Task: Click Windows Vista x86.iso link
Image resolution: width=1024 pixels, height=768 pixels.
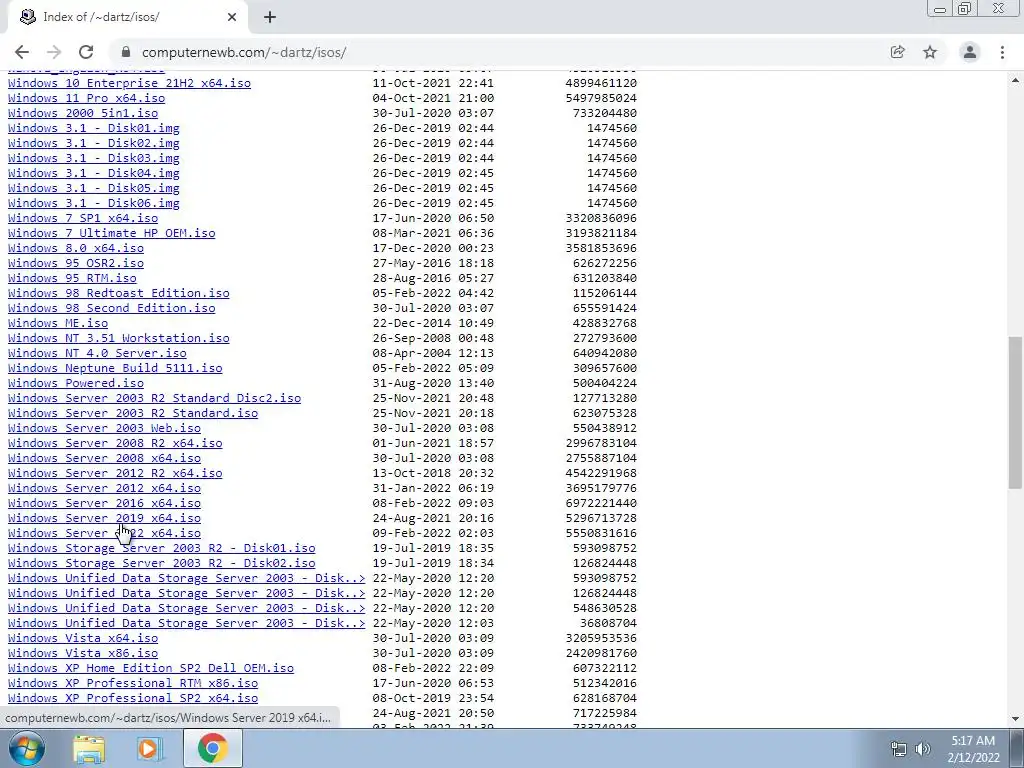Action: pyautogui.click(x=83, y=654)
